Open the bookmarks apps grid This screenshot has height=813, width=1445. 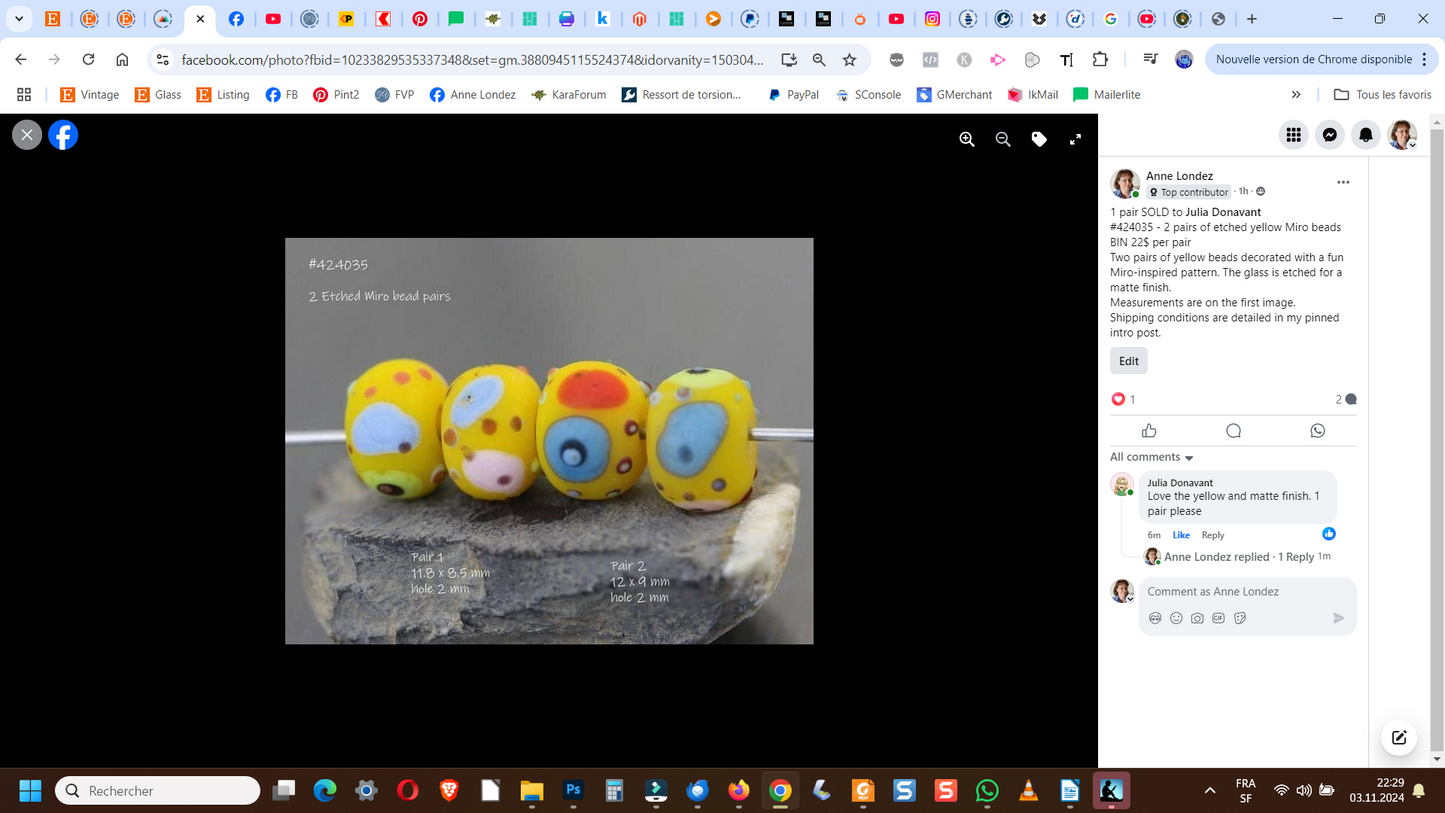point(24,95)
